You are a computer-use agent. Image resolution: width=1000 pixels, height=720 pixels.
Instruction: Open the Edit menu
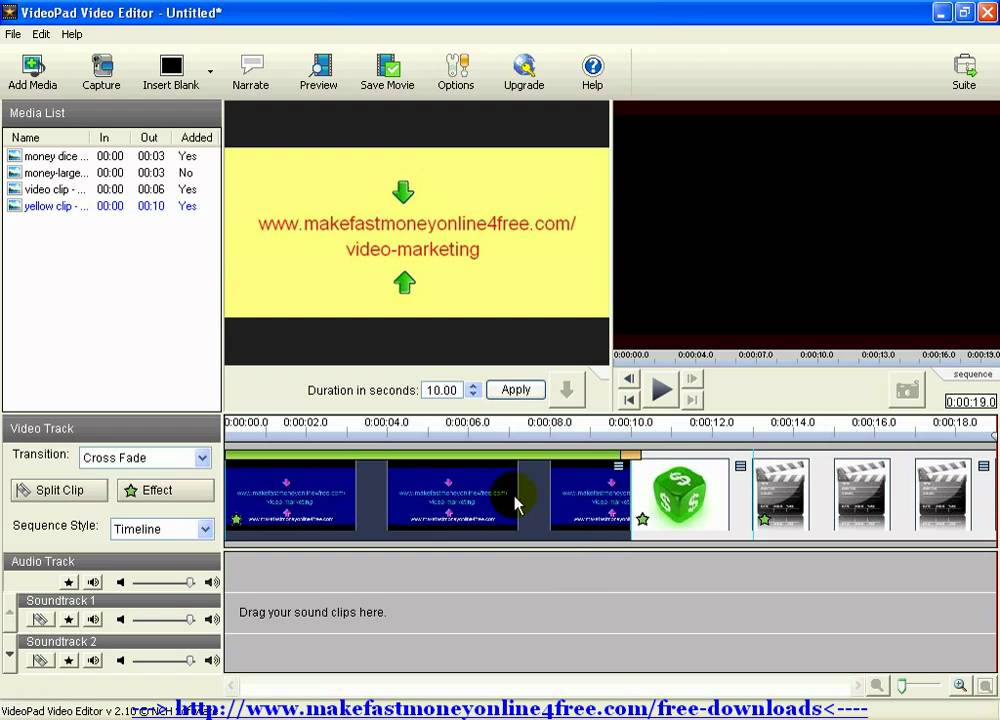click(x=41, y=34)
